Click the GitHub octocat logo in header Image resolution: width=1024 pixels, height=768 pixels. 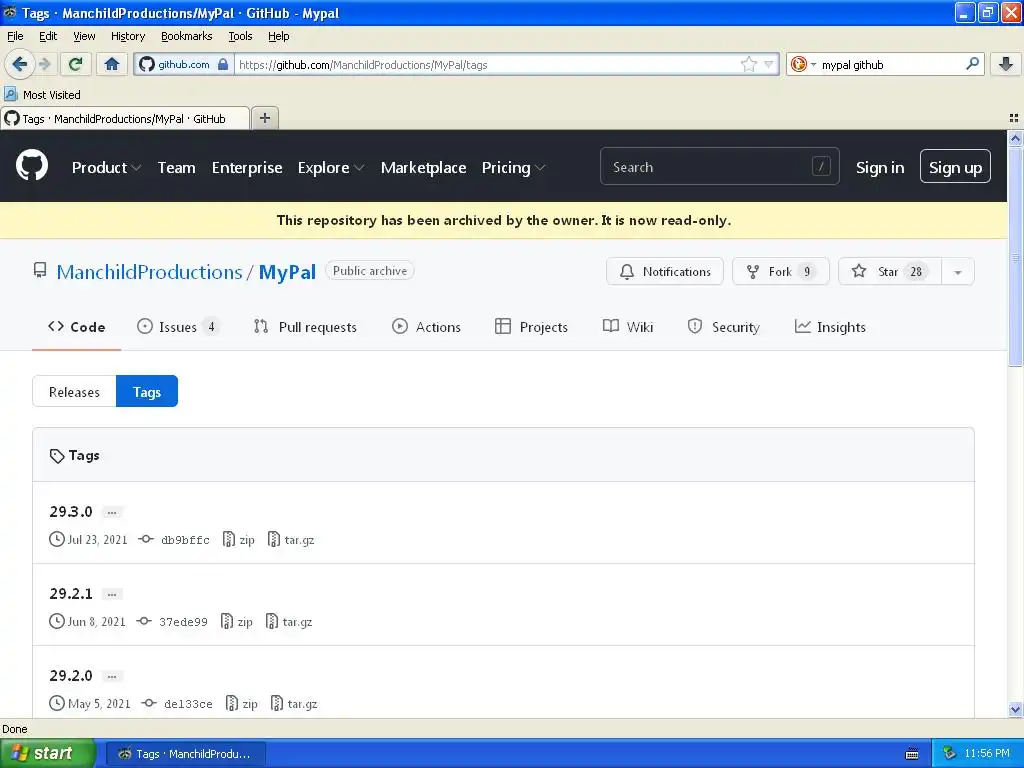coord(32,166)
